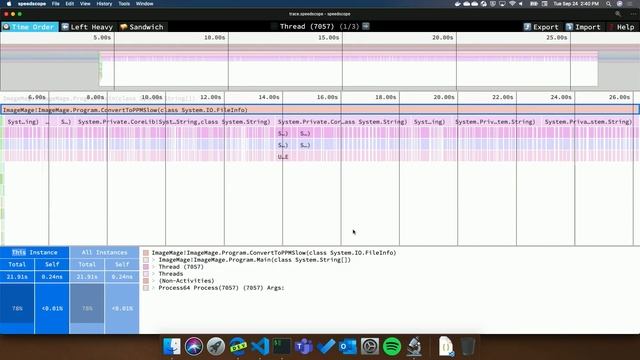Open JSON file icon in dock

coord(446,347)
